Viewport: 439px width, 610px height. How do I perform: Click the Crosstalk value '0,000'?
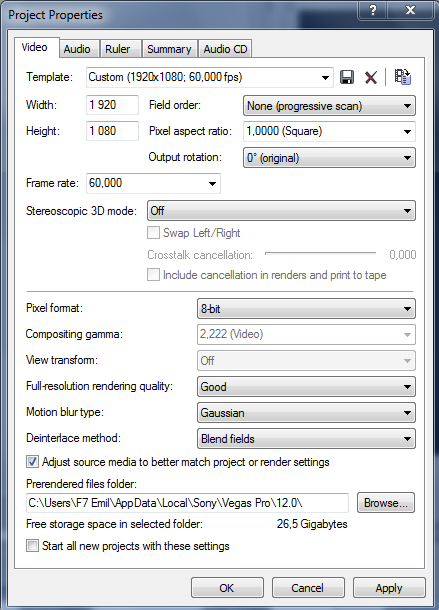pyautogui.click(x=403, y=254)
